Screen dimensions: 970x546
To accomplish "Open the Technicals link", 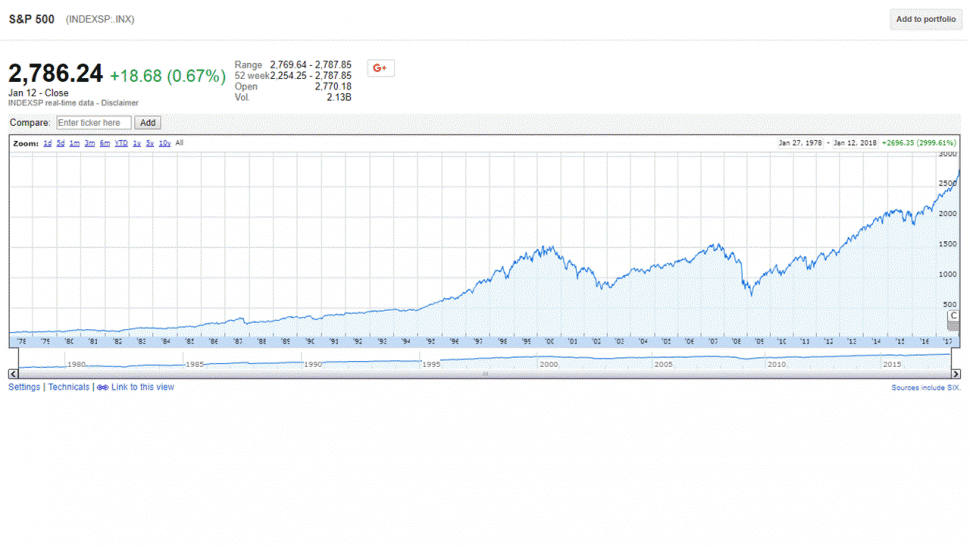I will coord(69,387).
